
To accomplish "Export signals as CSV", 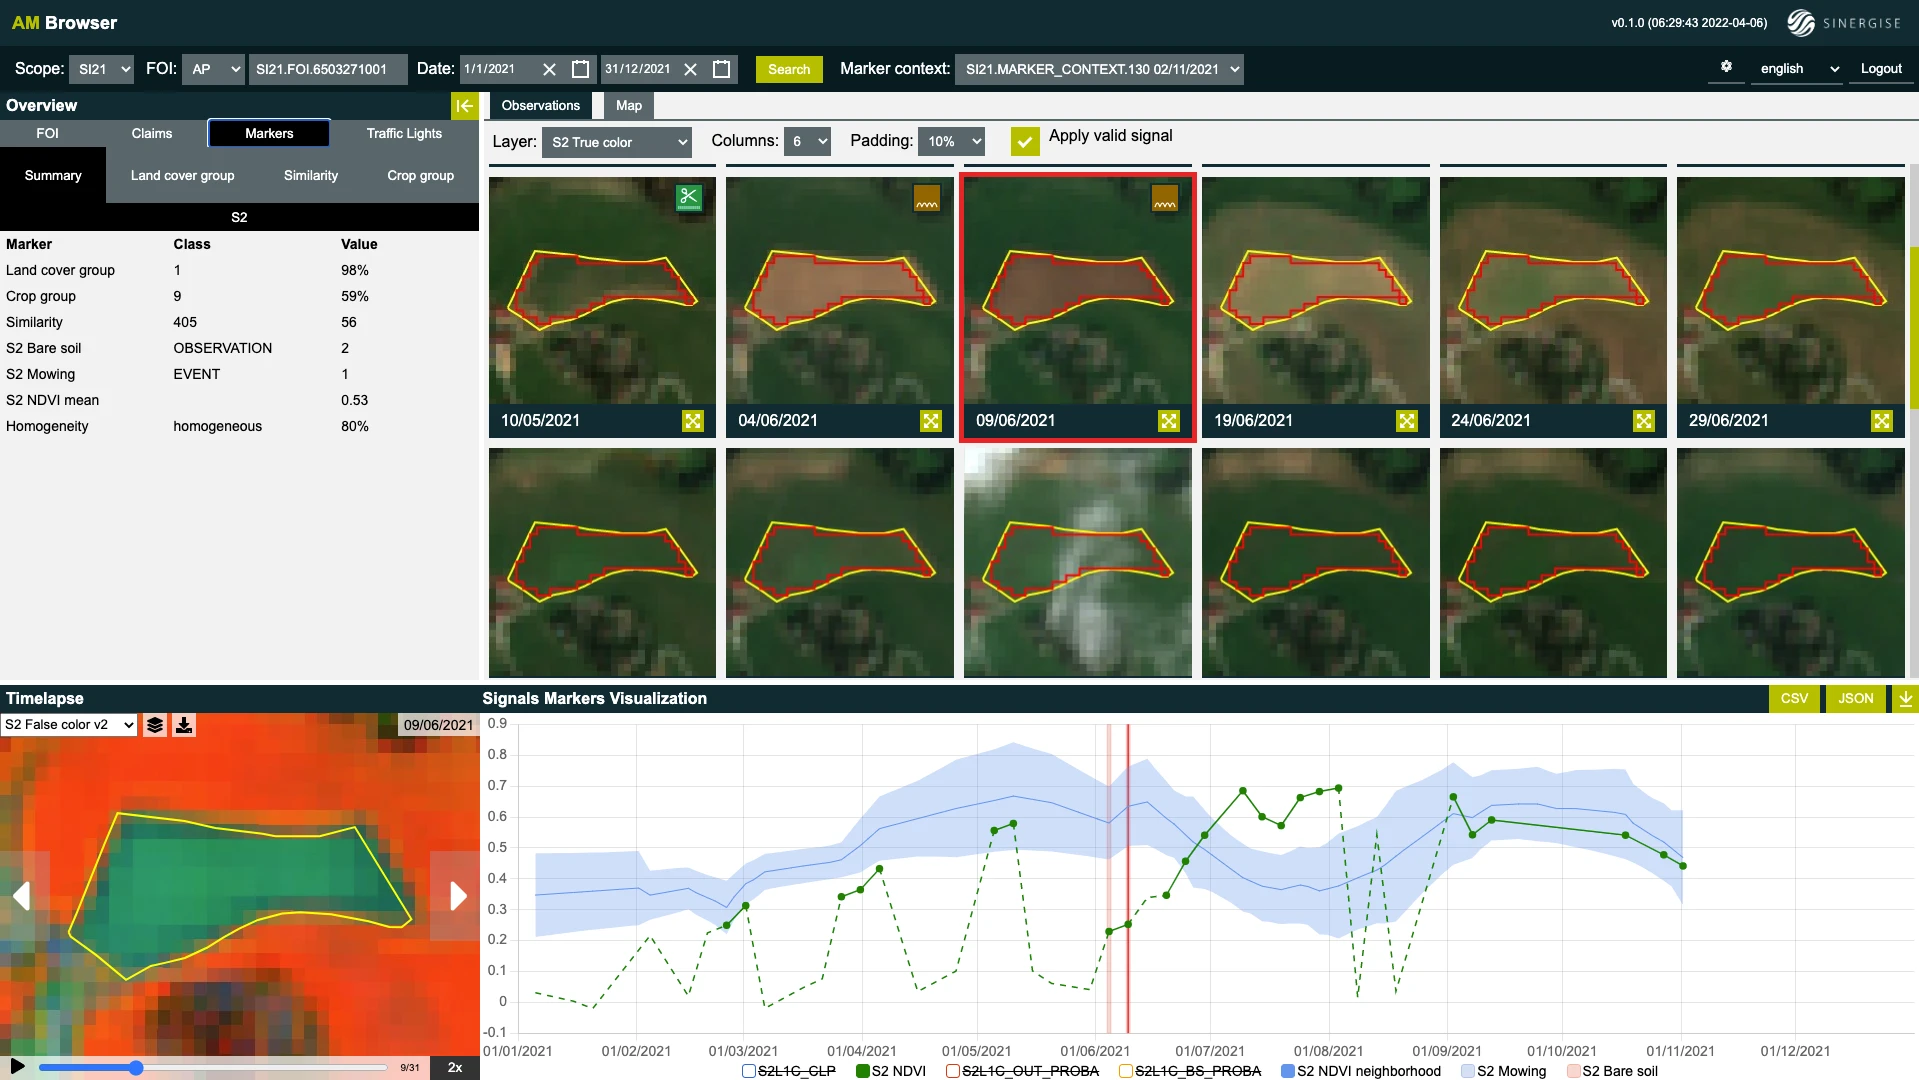I will 1794,698.
